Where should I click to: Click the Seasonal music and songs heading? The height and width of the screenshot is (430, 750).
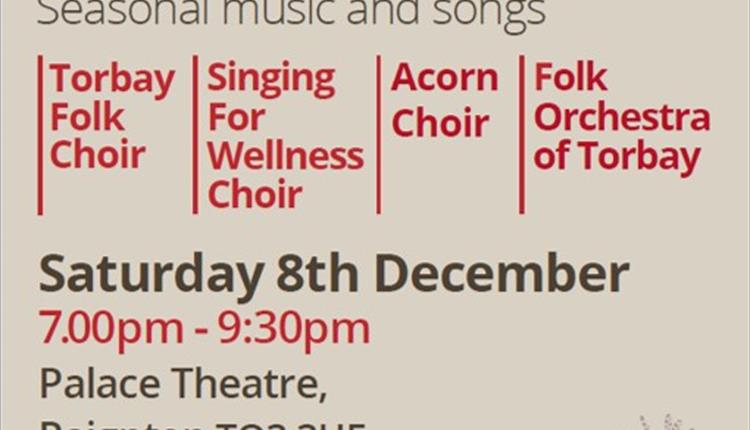291,13
